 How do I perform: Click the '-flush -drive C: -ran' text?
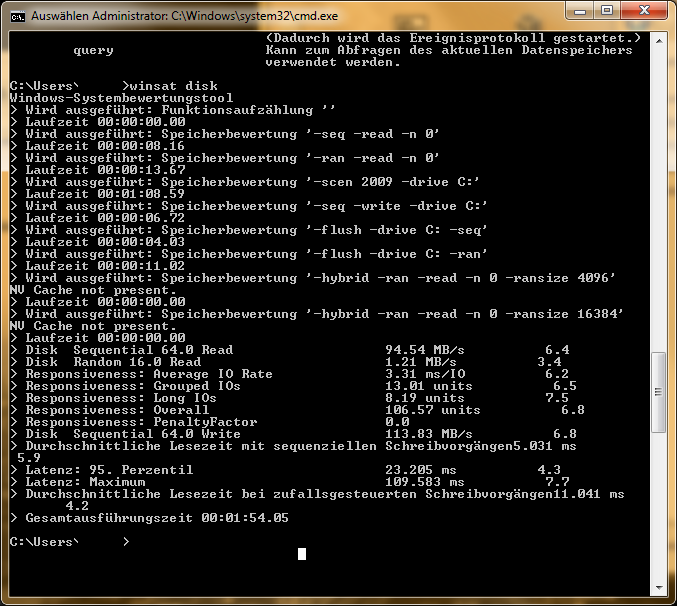(x=397, y=254)
